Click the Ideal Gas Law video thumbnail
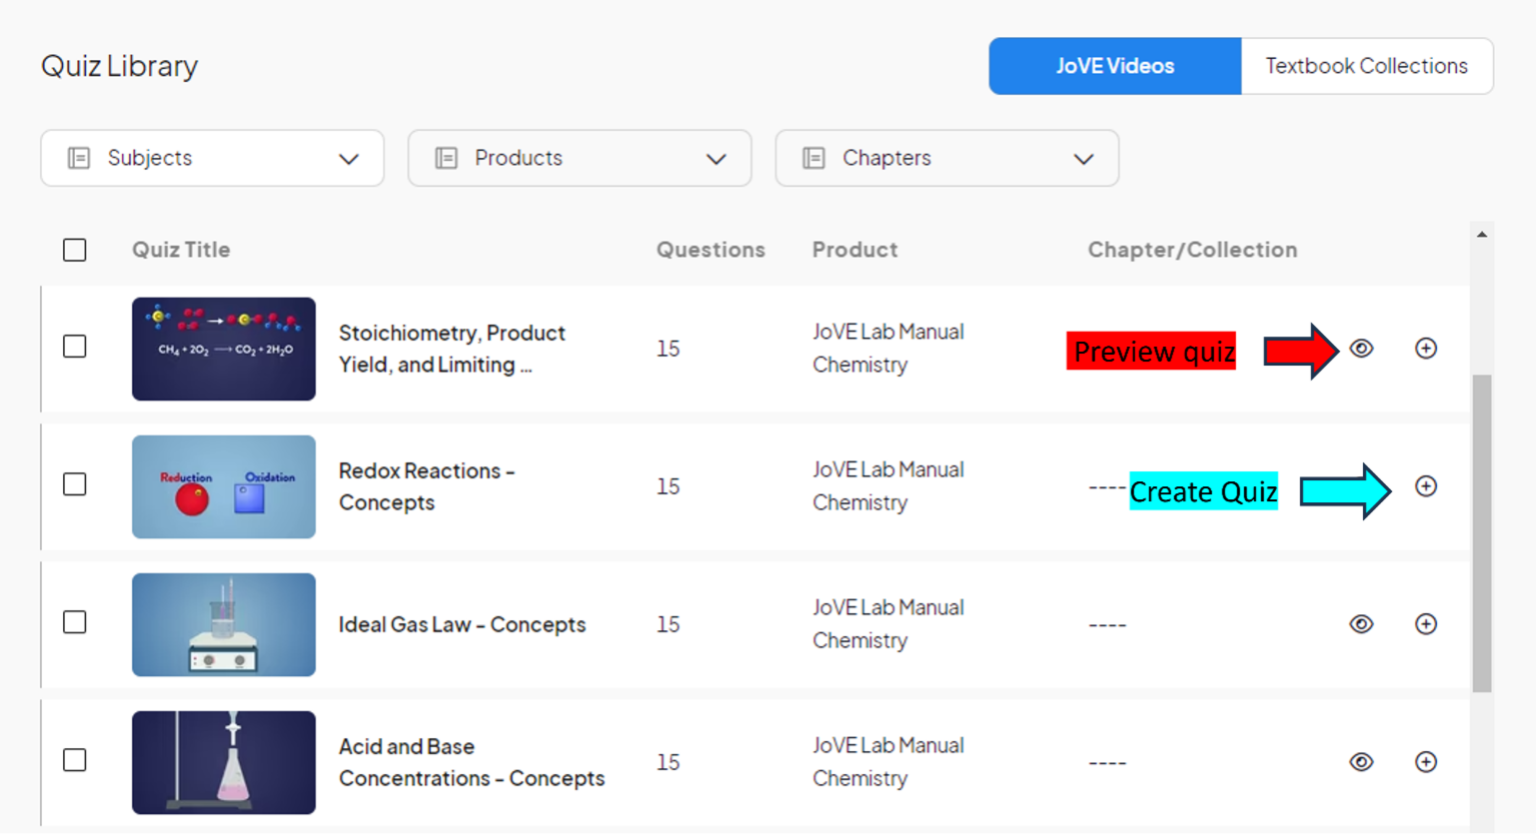Viewport: 1540px width, 837px height. coord(224,624)
